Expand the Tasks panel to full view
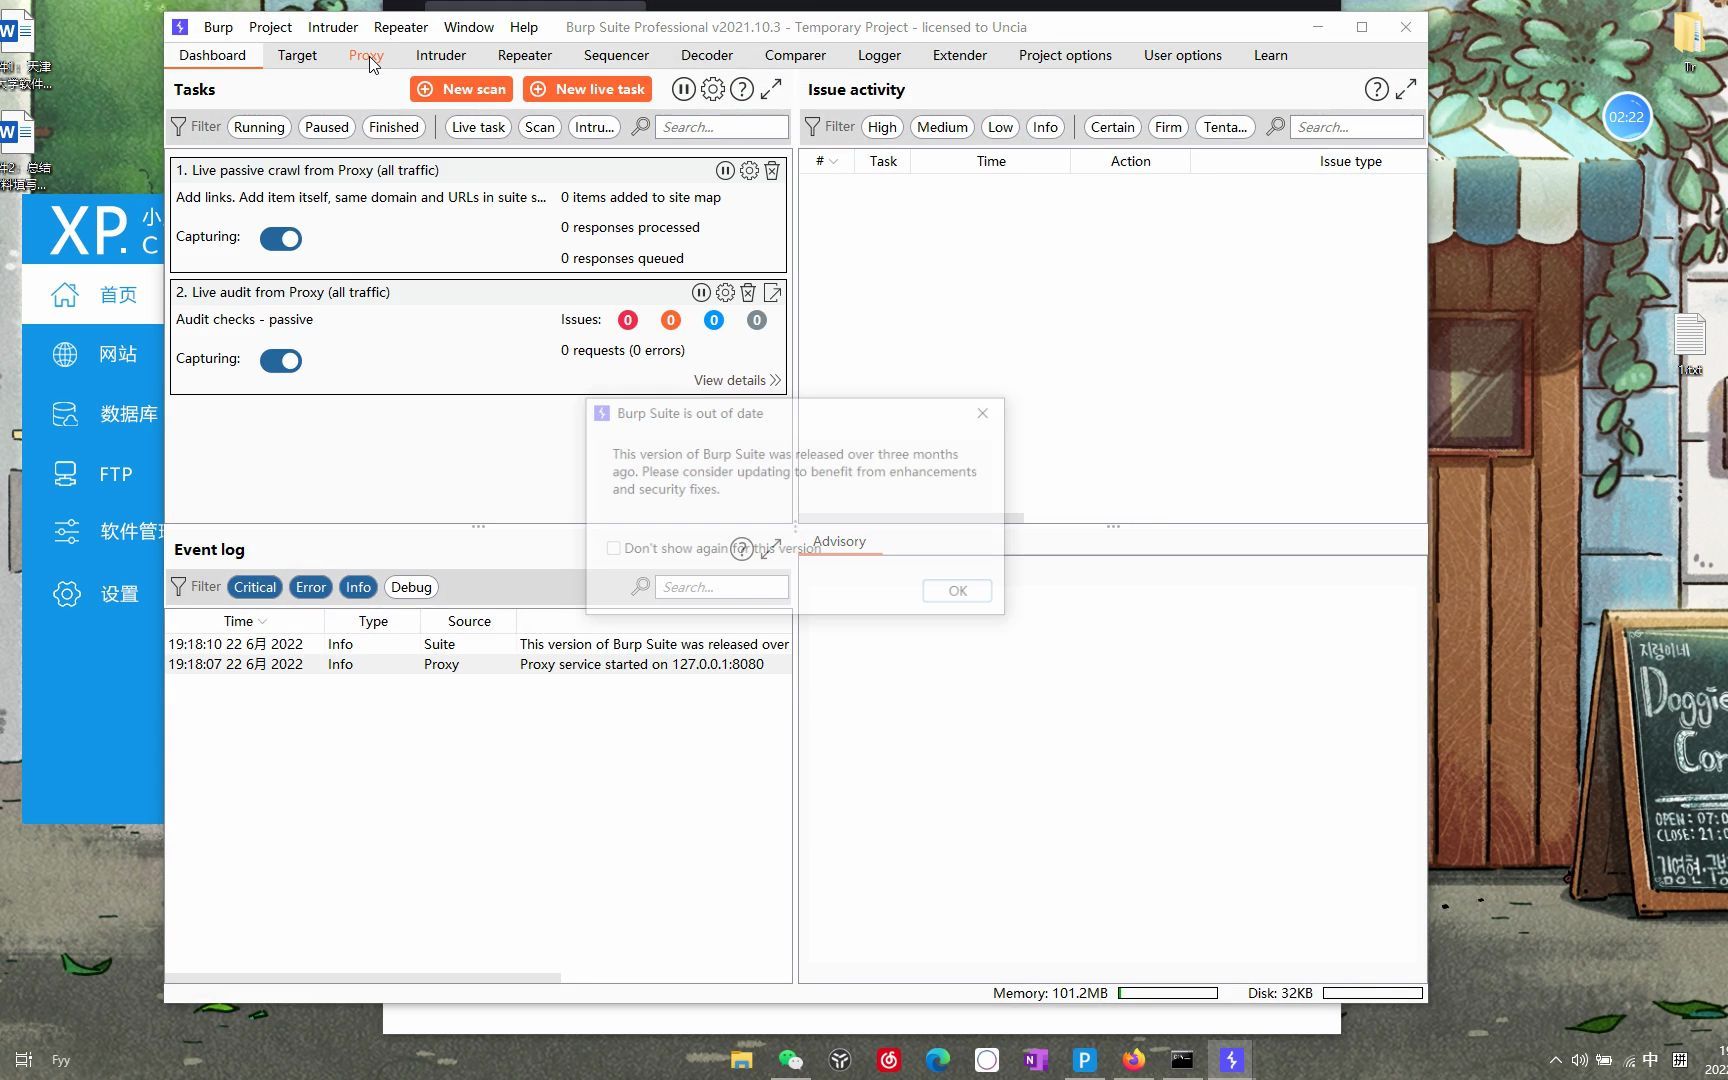The width and height of the screenshot is (1728, 1080). click(771, 89)
